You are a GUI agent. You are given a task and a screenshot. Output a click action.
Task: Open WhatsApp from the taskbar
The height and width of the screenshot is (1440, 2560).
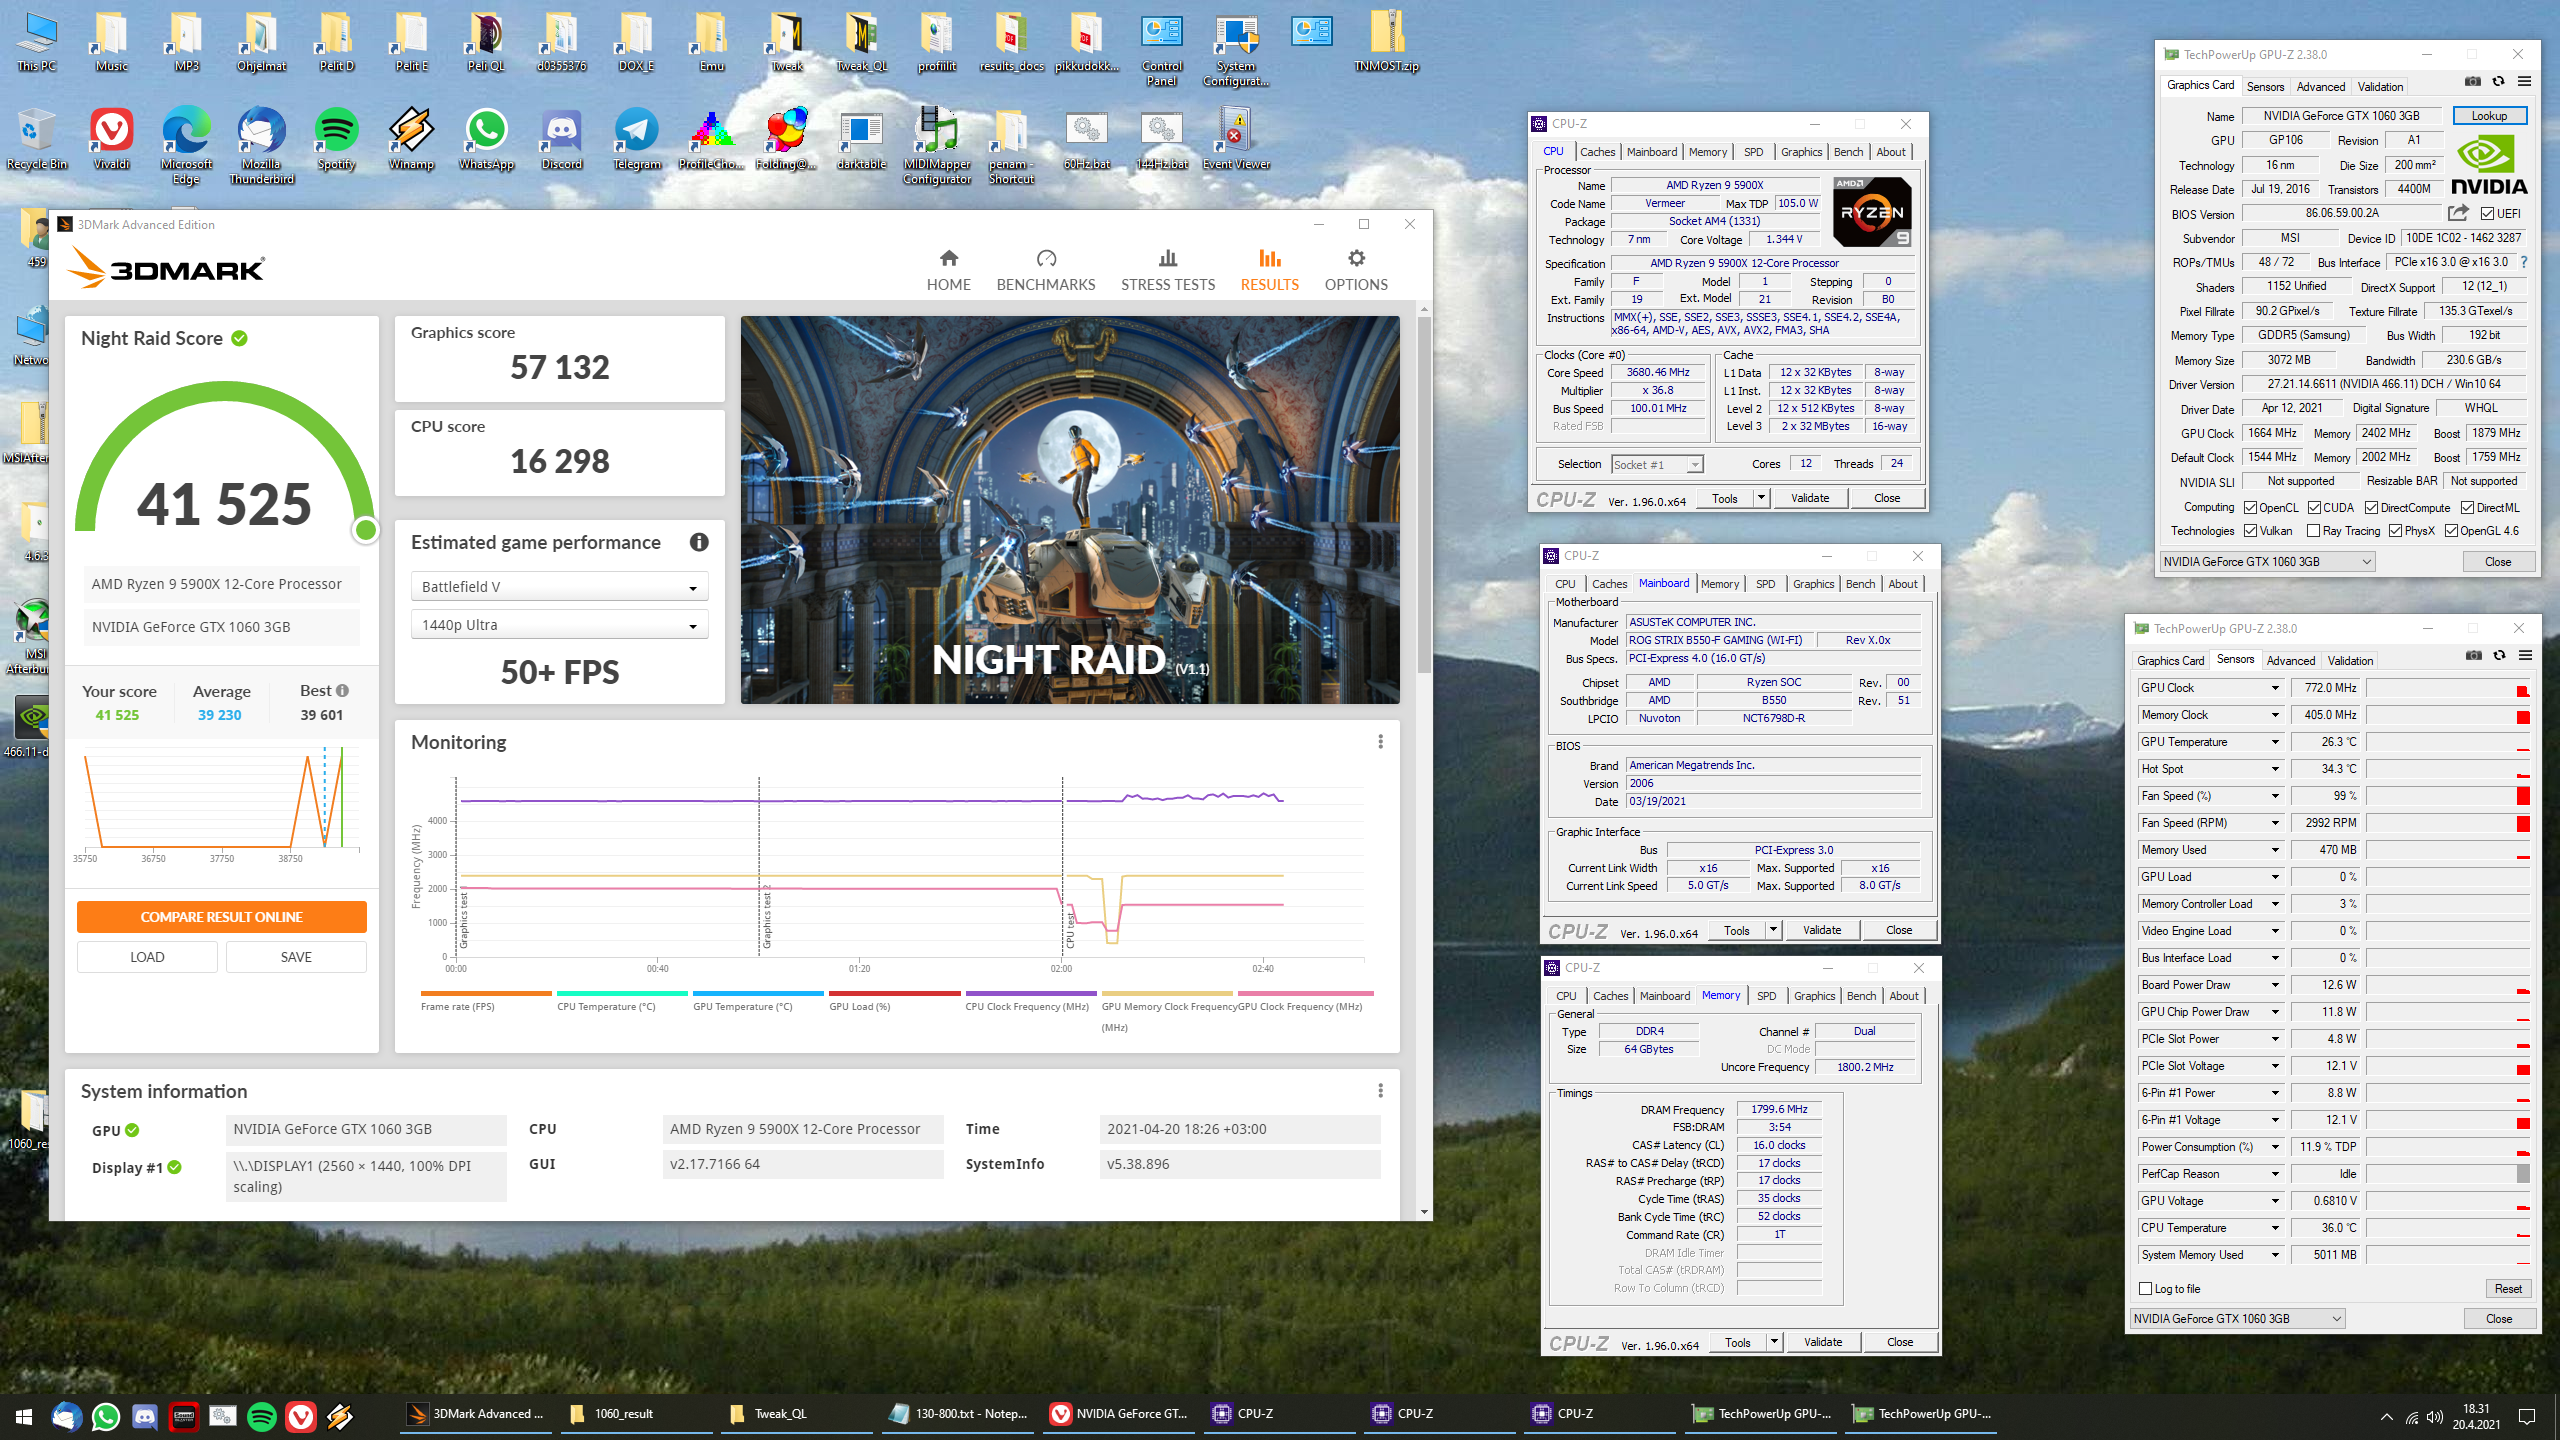point(105,1416)
